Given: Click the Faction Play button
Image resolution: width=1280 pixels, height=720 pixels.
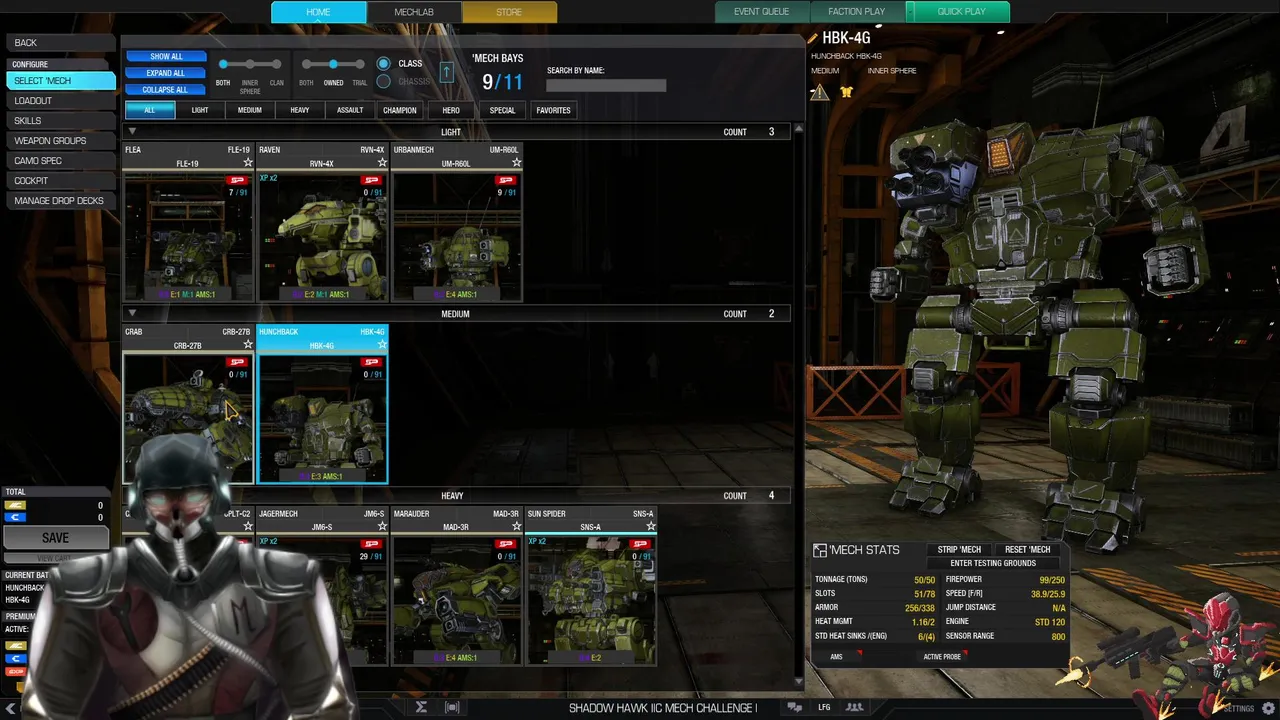Looking at the screenshot, I should 856,12.
